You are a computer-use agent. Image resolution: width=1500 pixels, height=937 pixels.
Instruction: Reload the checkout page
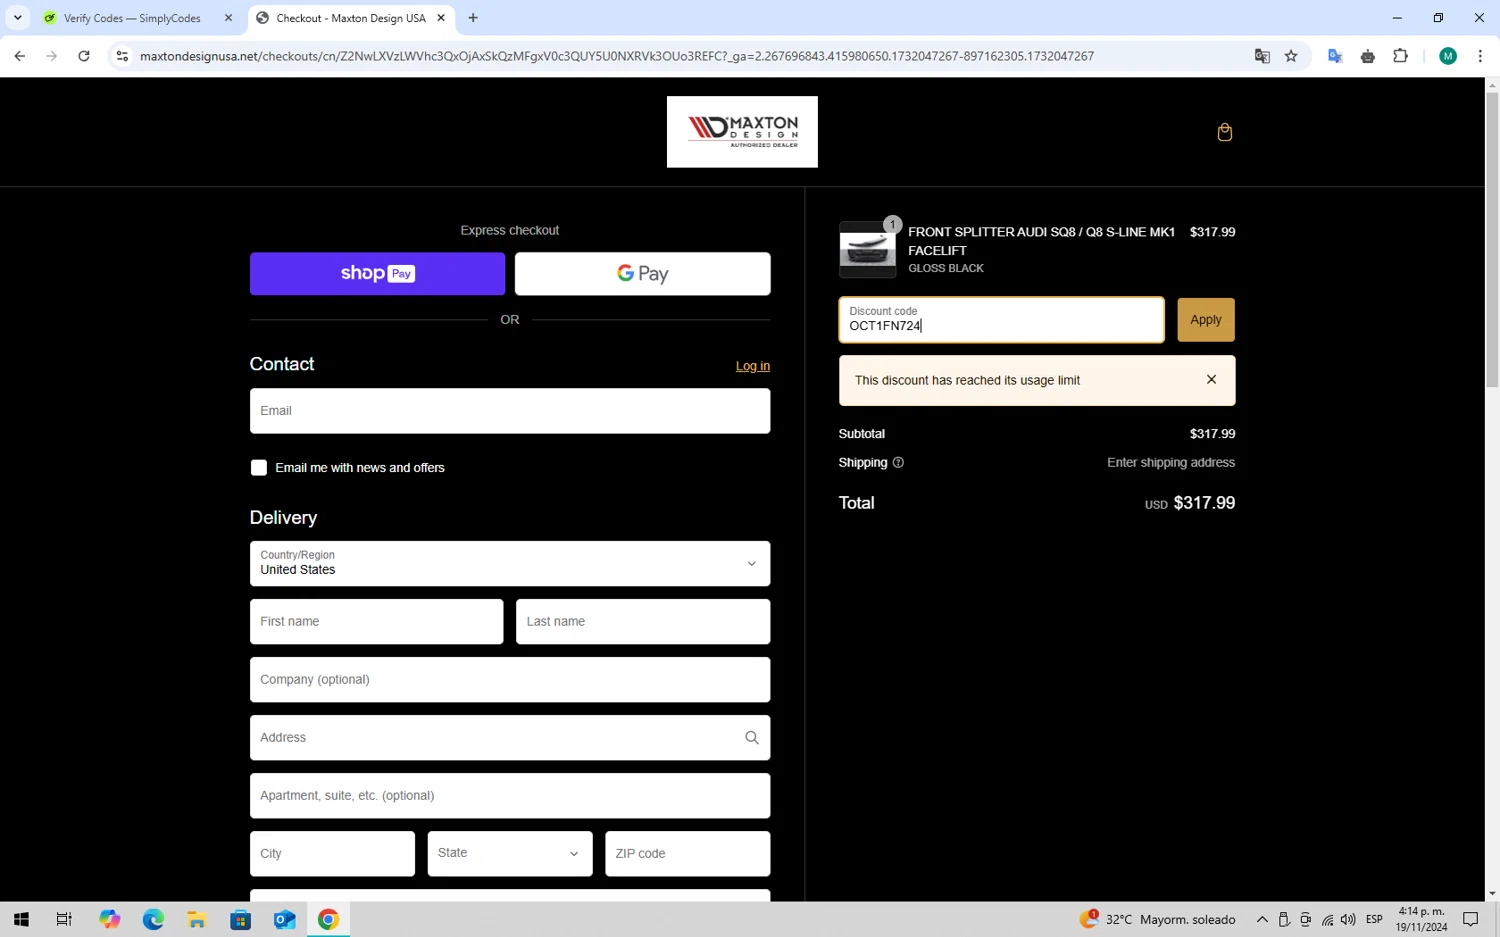[x=84, y=56]
